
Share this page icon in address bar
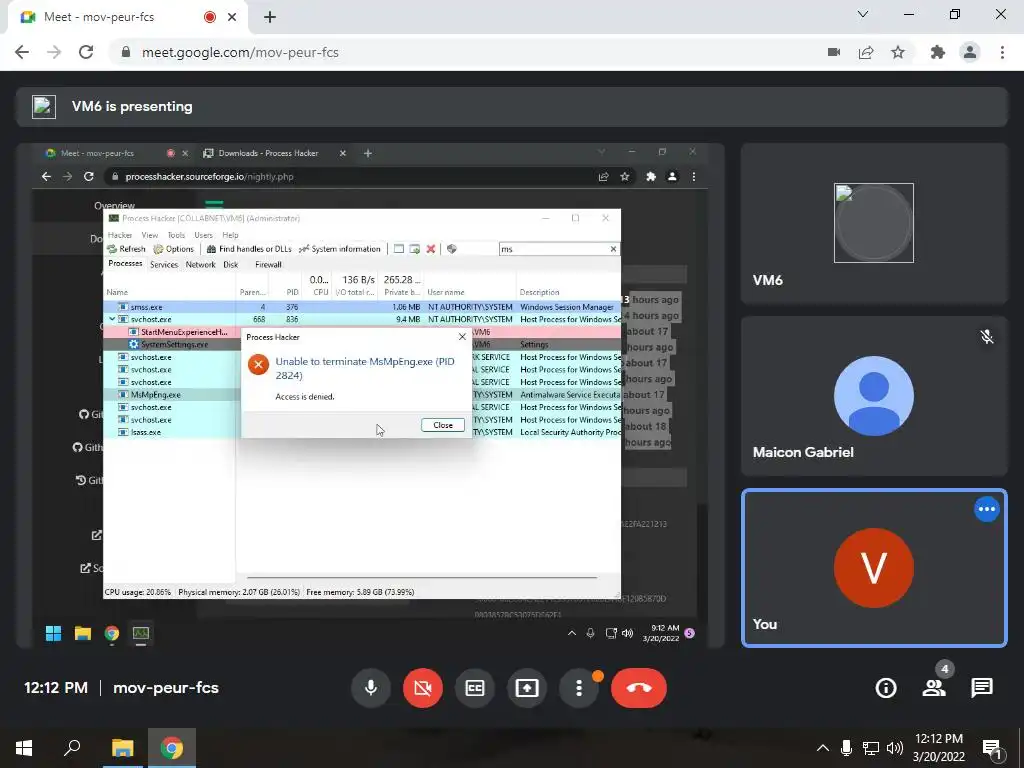tap(866, 52)
